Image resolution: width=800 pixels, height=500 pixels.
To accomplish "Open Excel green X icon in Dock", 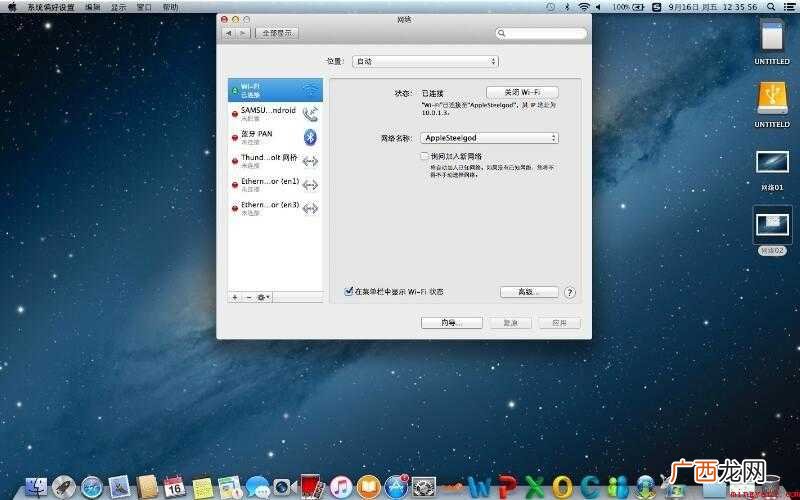I will (x=535, y=487).
